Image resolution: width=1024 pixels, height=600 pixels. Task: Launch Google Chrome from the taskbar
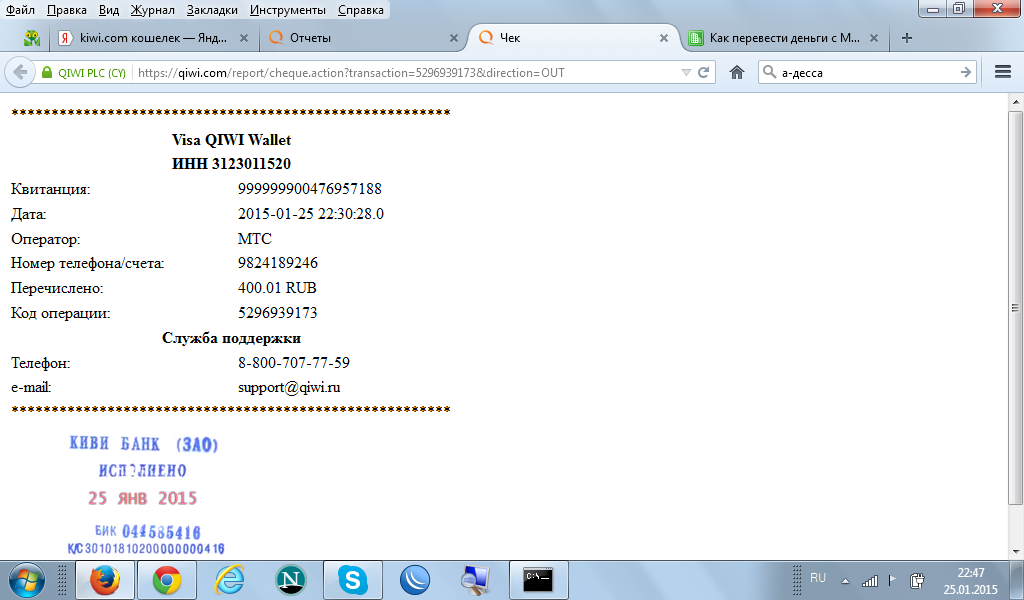click(167, 580)
